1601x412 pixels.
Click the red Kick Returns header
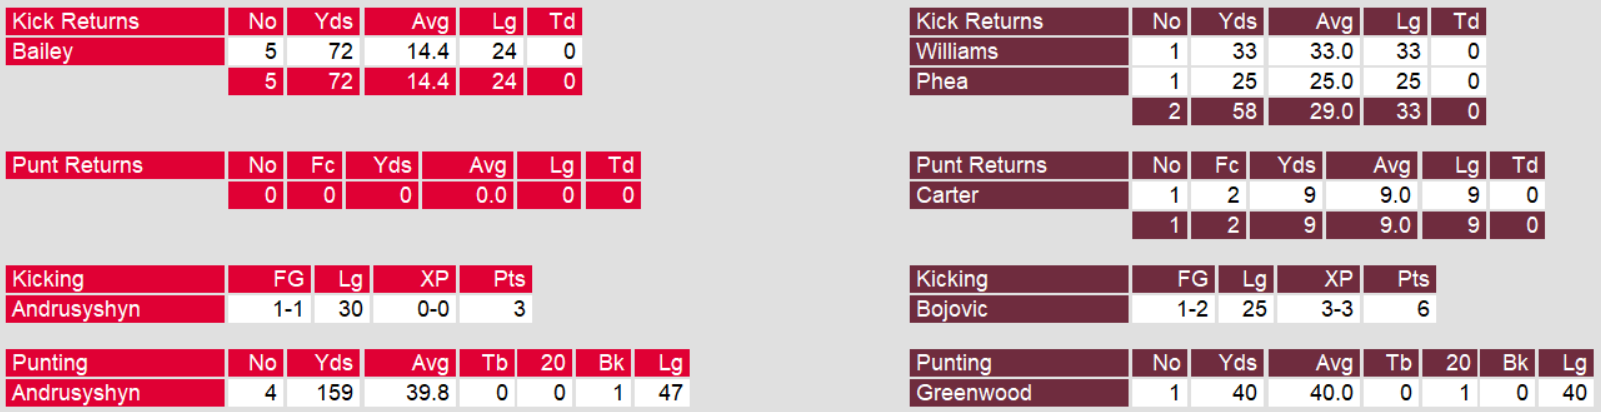click(x=115, y=22)
